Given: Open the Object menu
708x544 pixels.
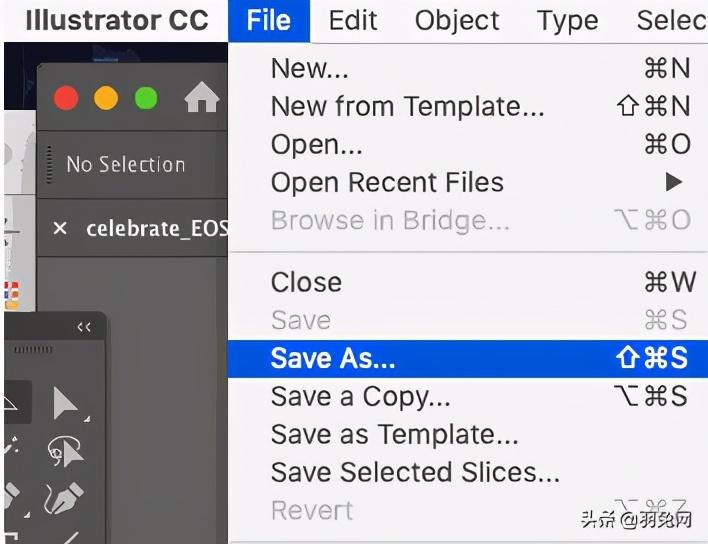Looking at the screenshot, I should [457, 21].
